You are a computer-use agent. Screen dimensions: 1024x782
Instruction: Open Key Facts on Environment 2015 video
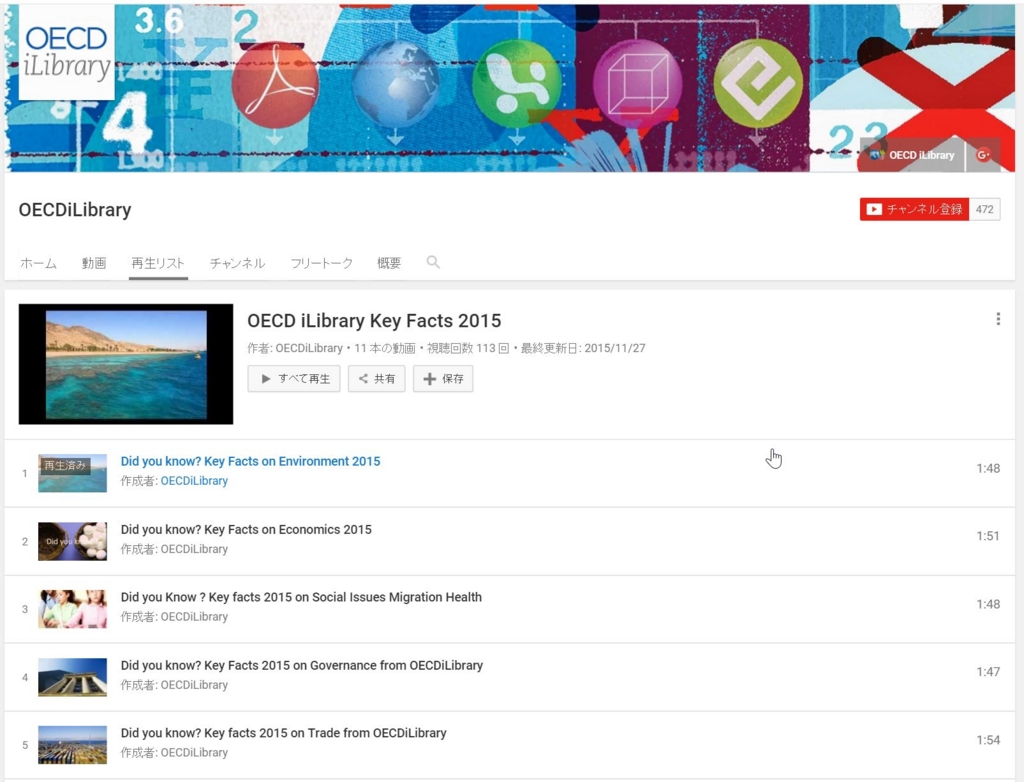(x=250, y=461)
